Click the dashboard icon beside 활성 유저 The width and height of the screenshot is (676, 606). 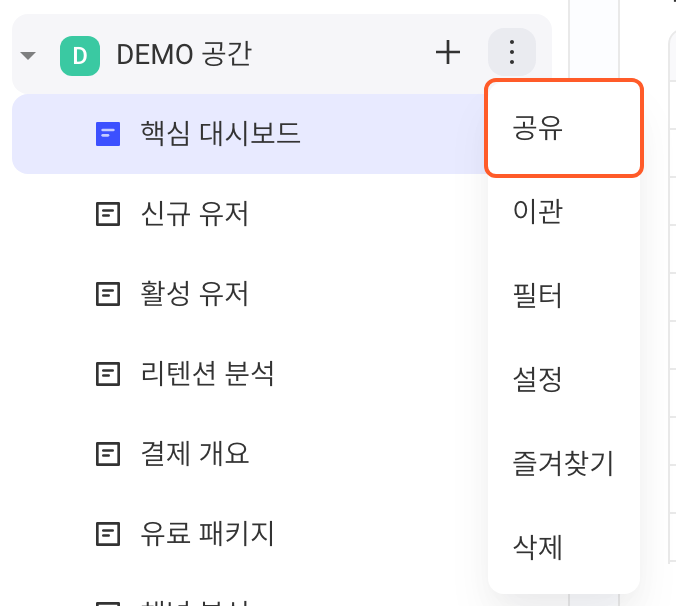(108, 294)
